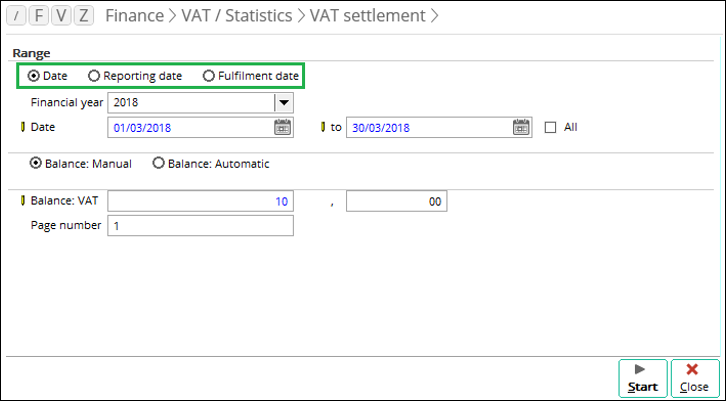Image resolution: width=726 pixels, height=401 pixels.
Task: Open VAT / Statistics breadcrumb item
Action: coord(237,16)
